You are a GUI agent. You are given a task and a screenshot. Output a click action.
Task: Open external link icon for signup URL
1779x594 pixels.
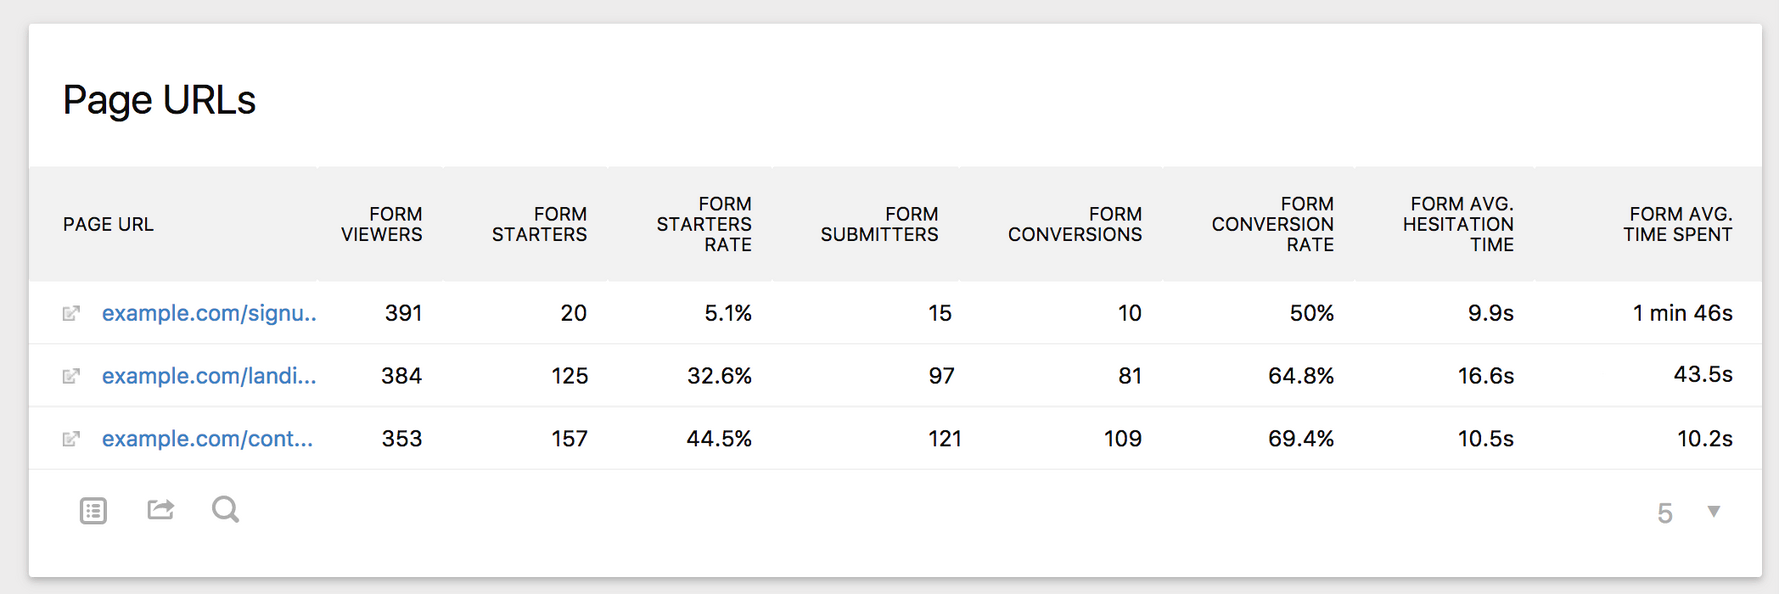pos(71,314)
